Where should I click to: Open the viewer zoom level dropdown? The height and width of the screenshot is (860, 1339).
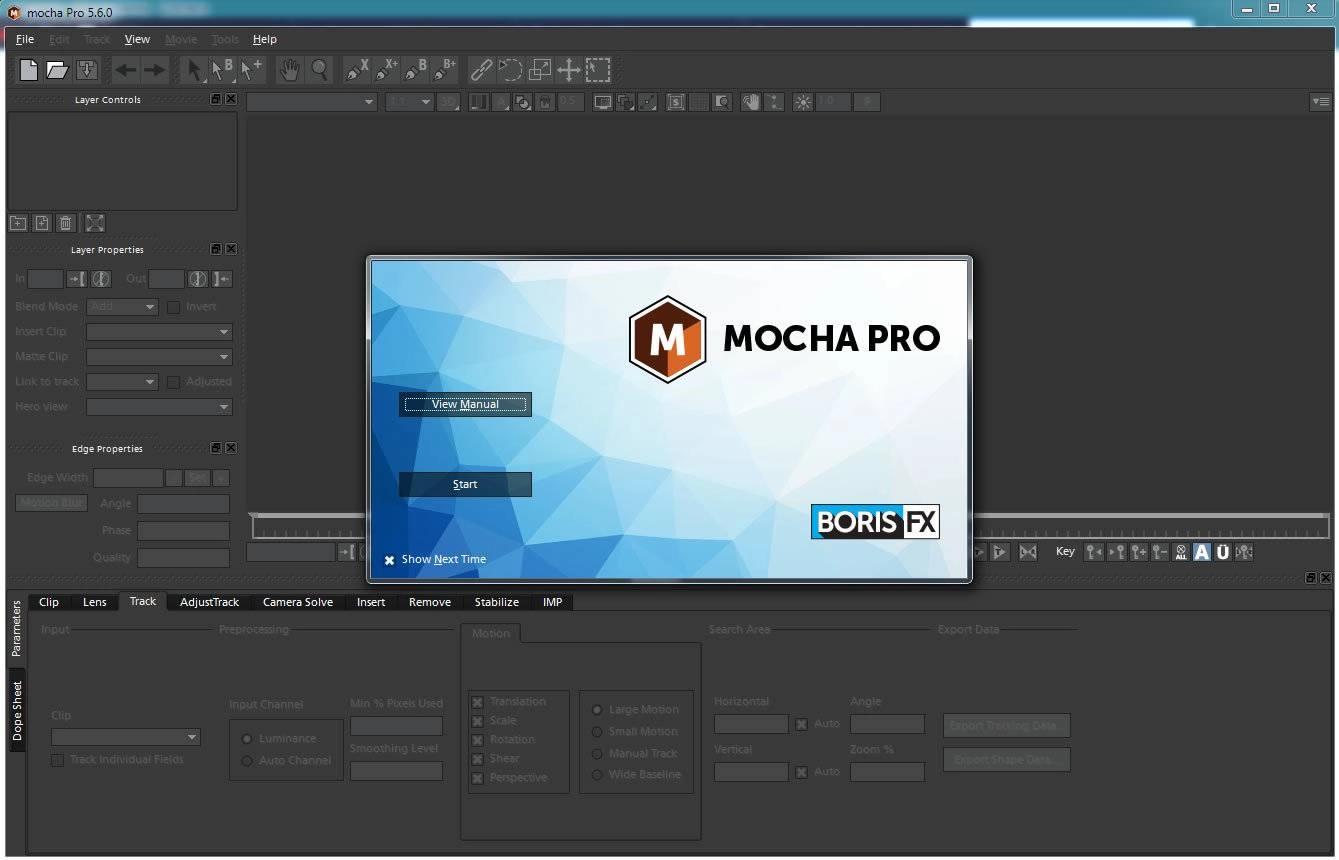(x=410, y=102)
